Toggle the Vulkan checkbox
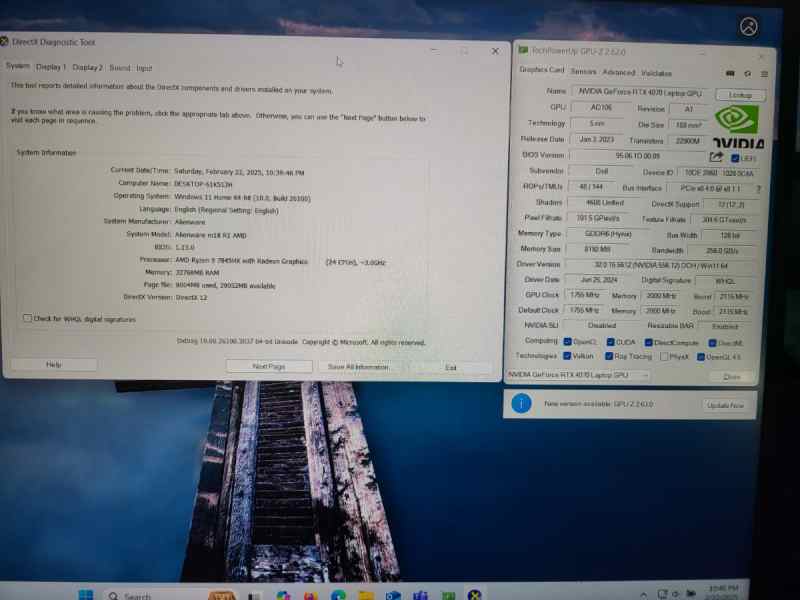This screenshot has height=600, width=800. 566,356
